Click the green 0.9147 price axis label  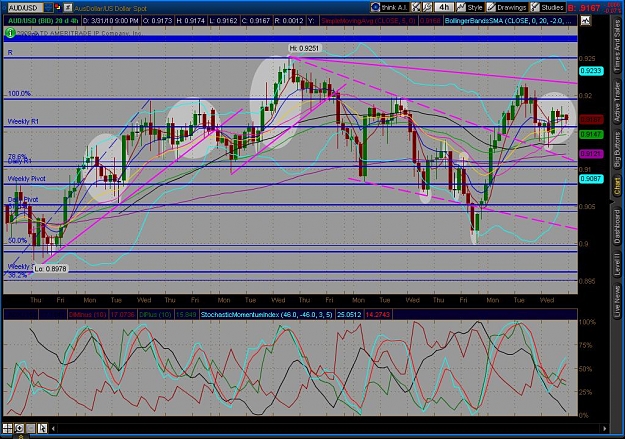point(591,135)
